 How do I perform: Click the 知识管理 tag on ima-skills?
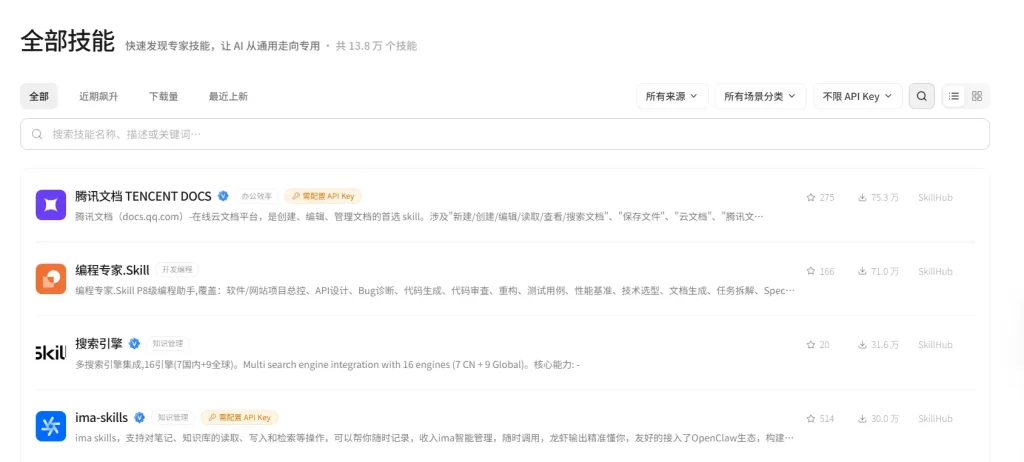173,418
